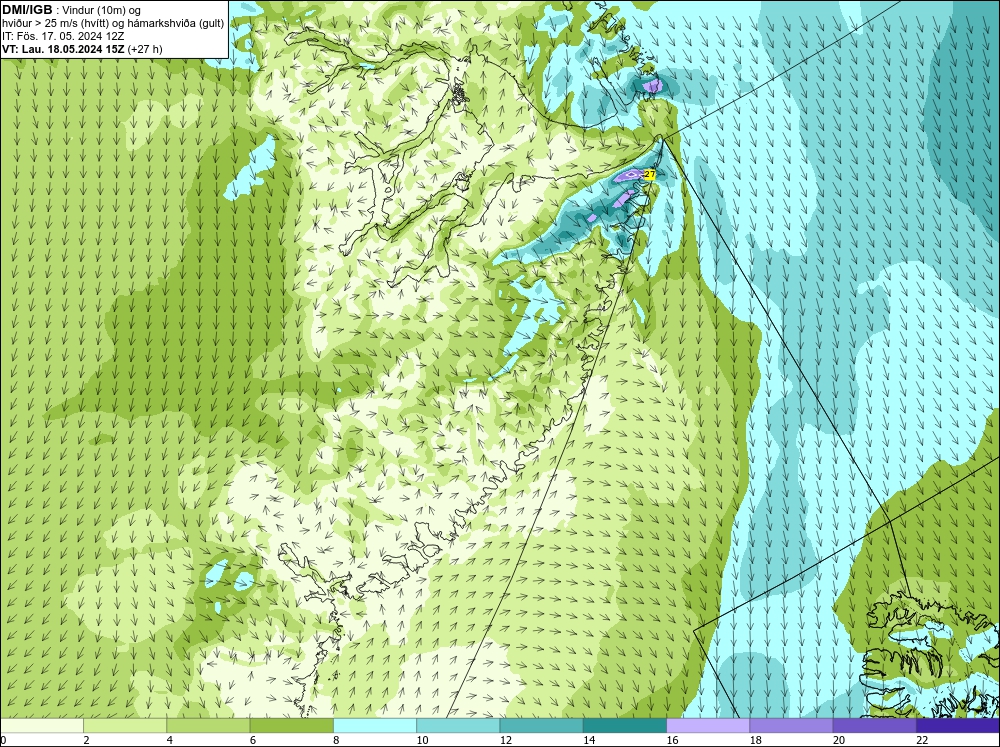Click the scale label '2'
Screen dimensions: 1000x747
[86, 740]
